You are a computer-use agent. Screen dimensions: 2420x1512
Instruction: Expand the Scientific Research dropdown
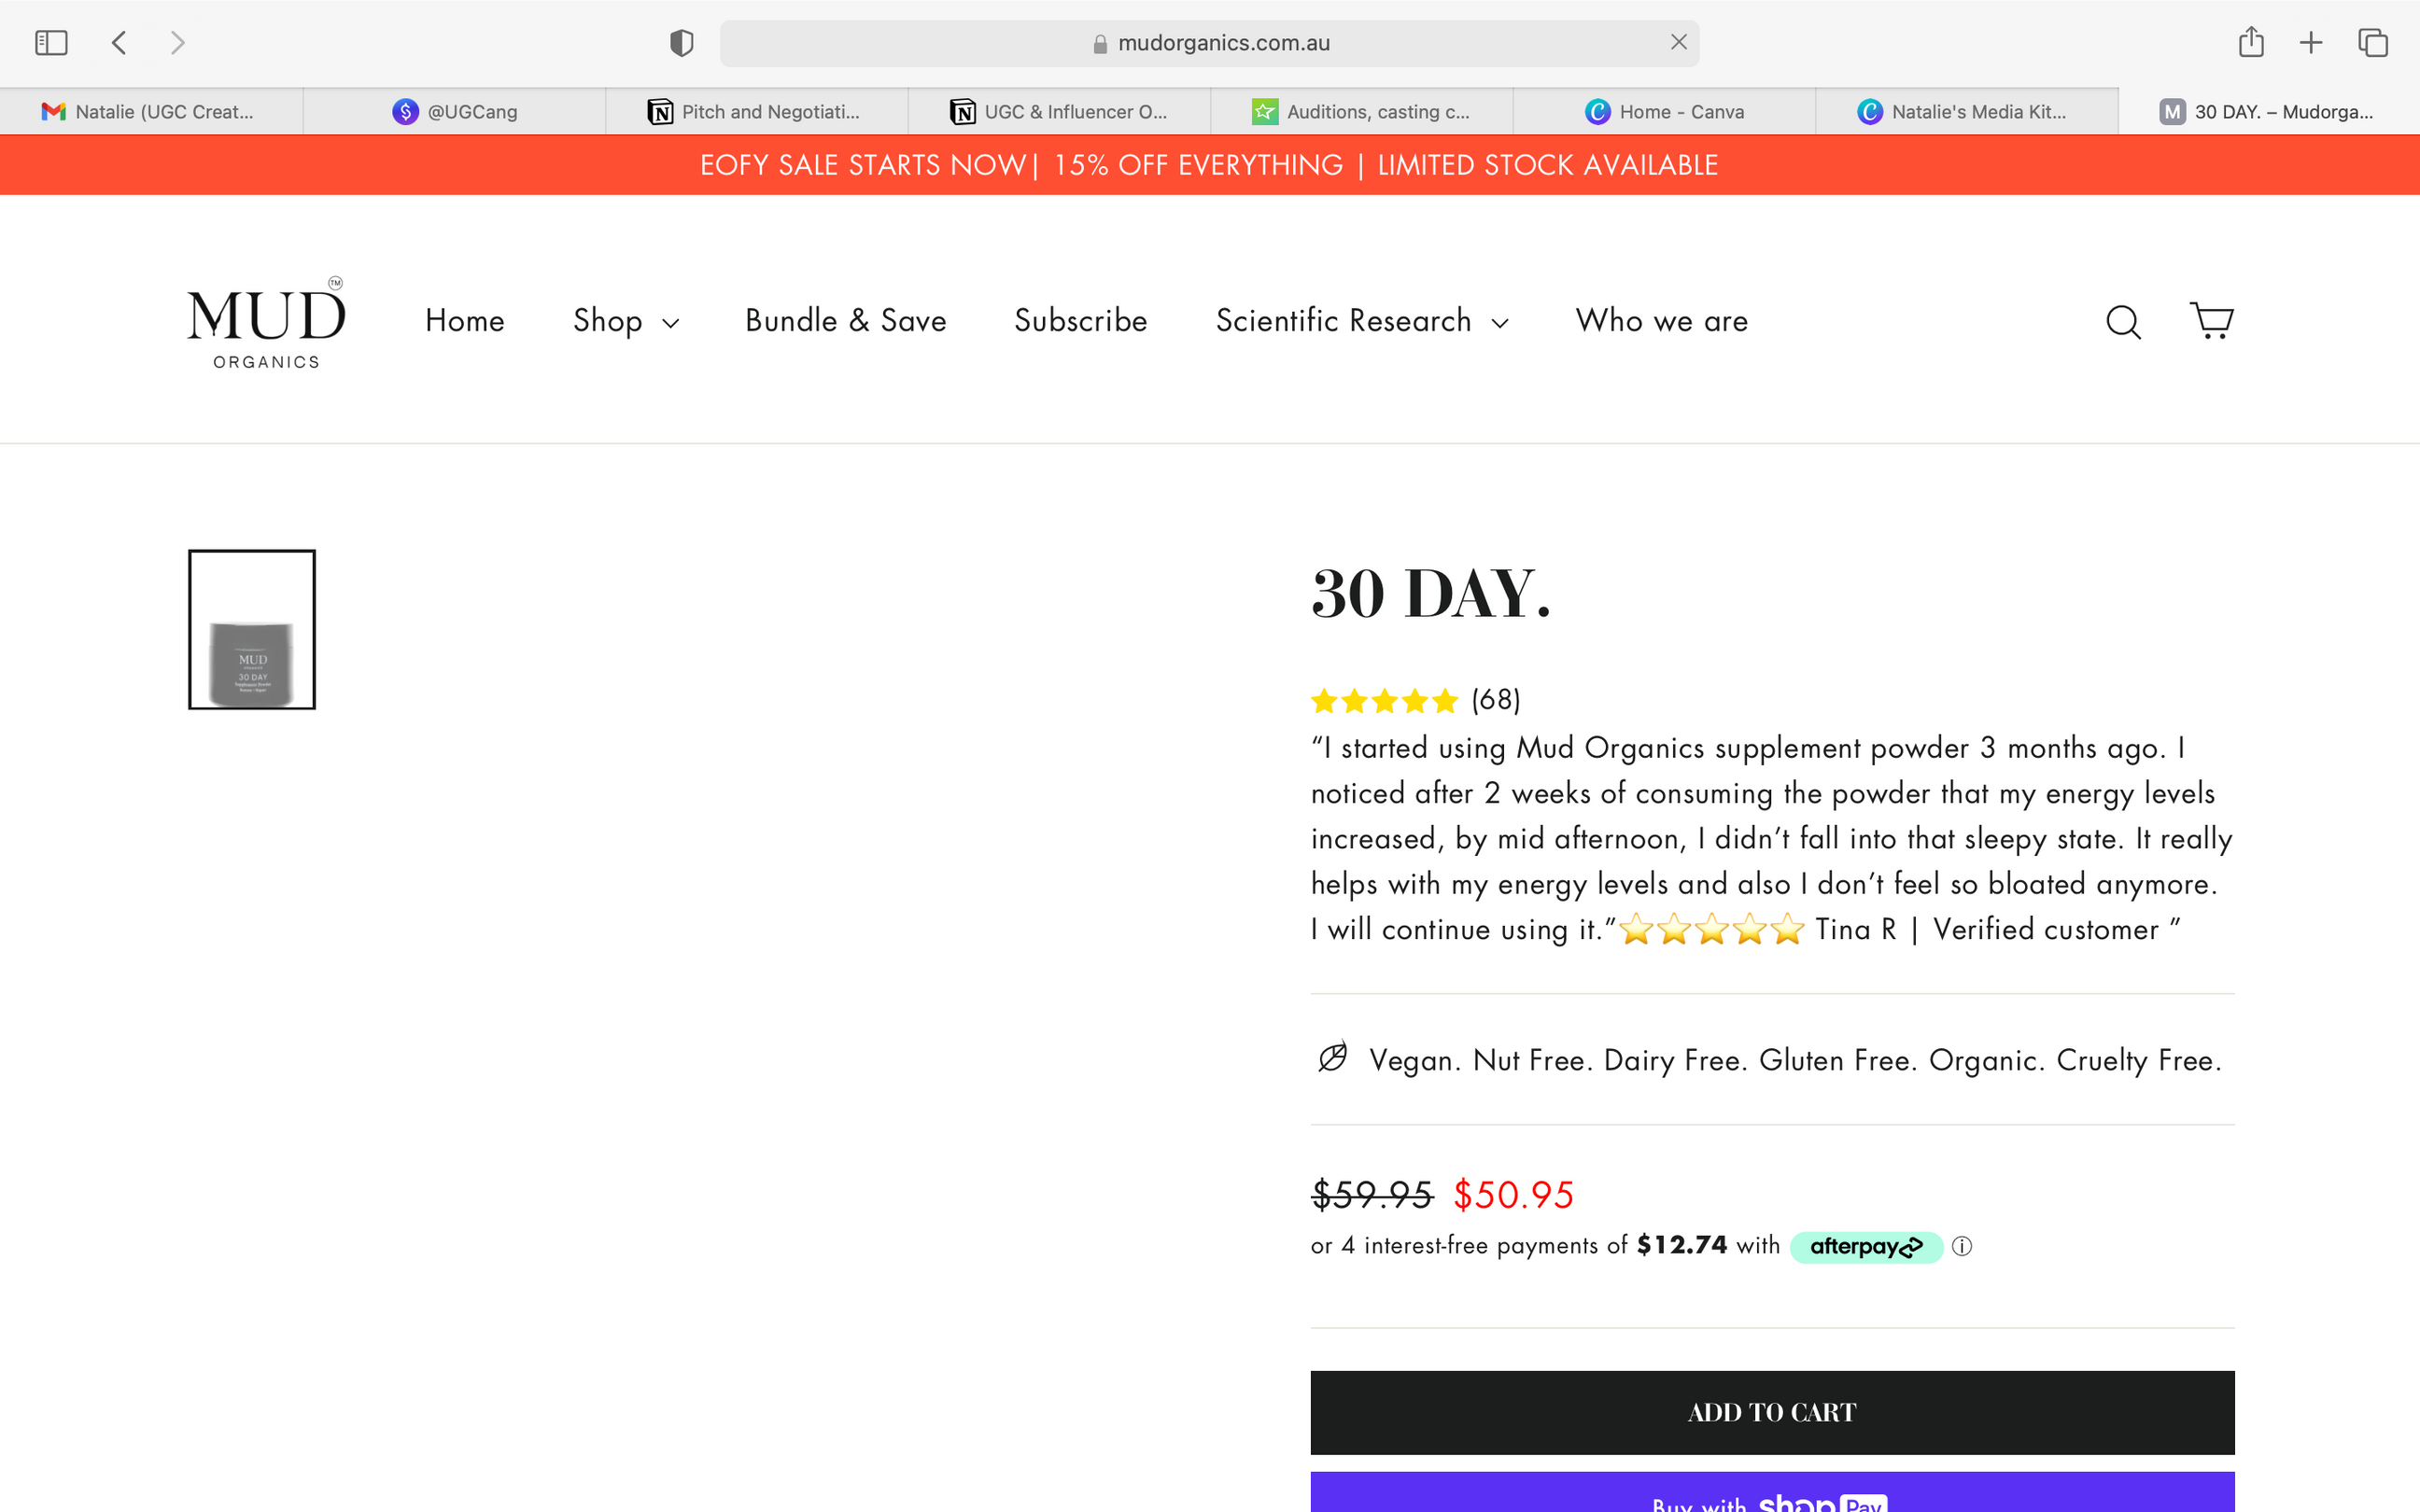(1361, 321)
